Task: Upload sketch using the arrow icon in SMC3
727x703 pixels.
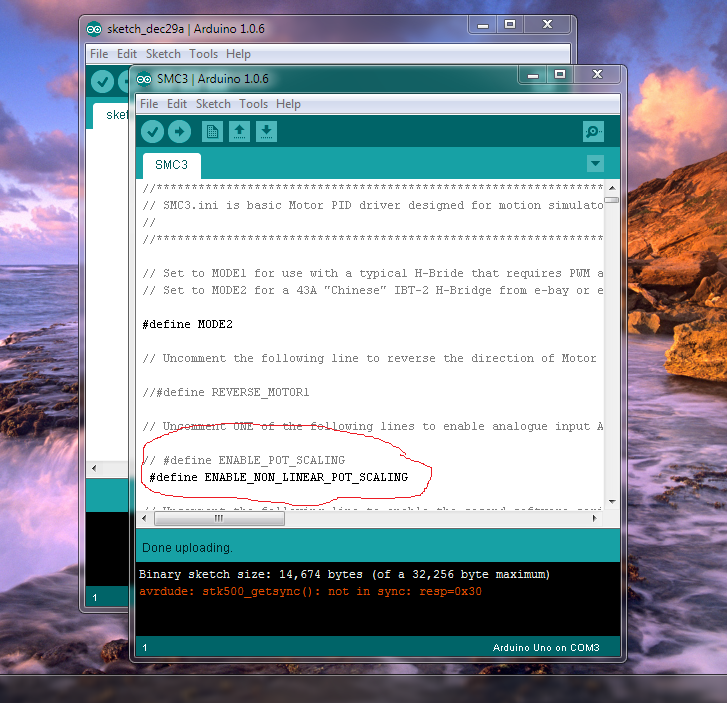Action: click(179, 132)
